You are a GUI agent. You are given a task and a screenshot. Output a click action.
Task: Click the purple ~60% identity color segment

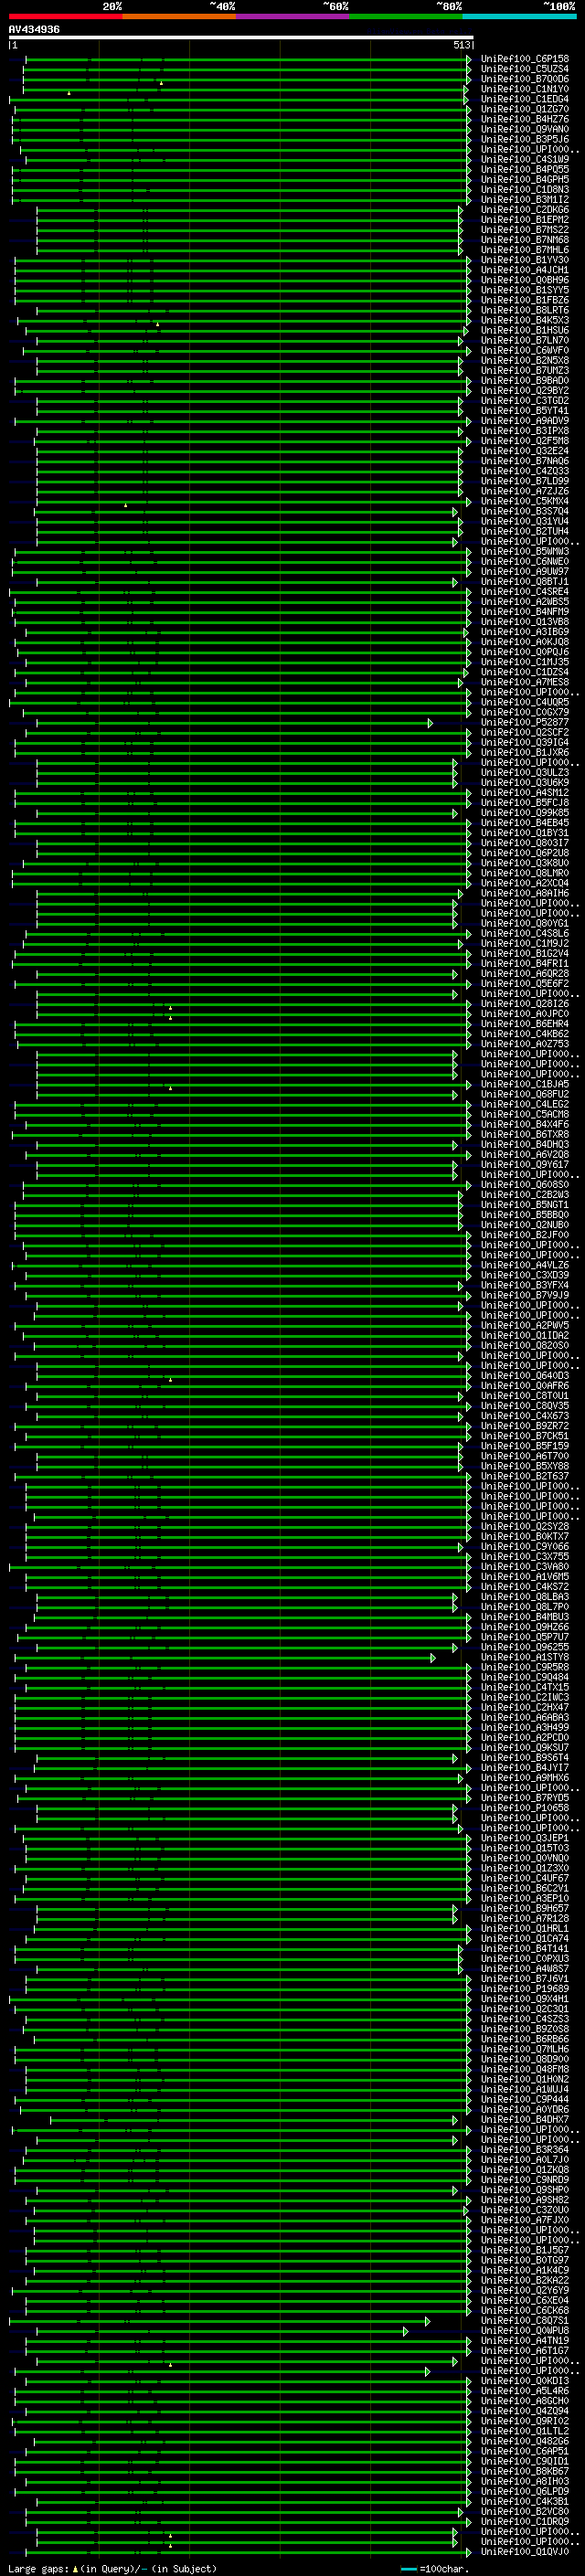(x=293, y=16)
